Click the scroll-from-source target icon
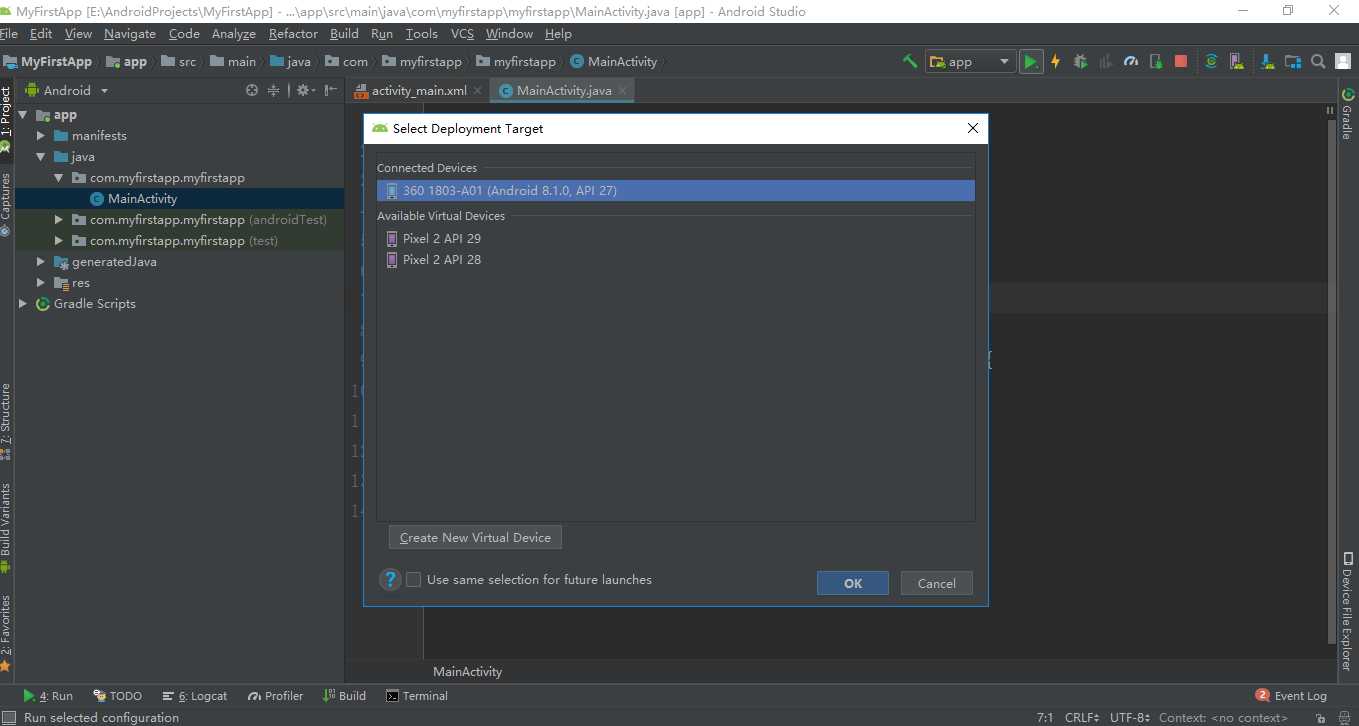This screenshot has height=726, width=1359. (252, 90)
